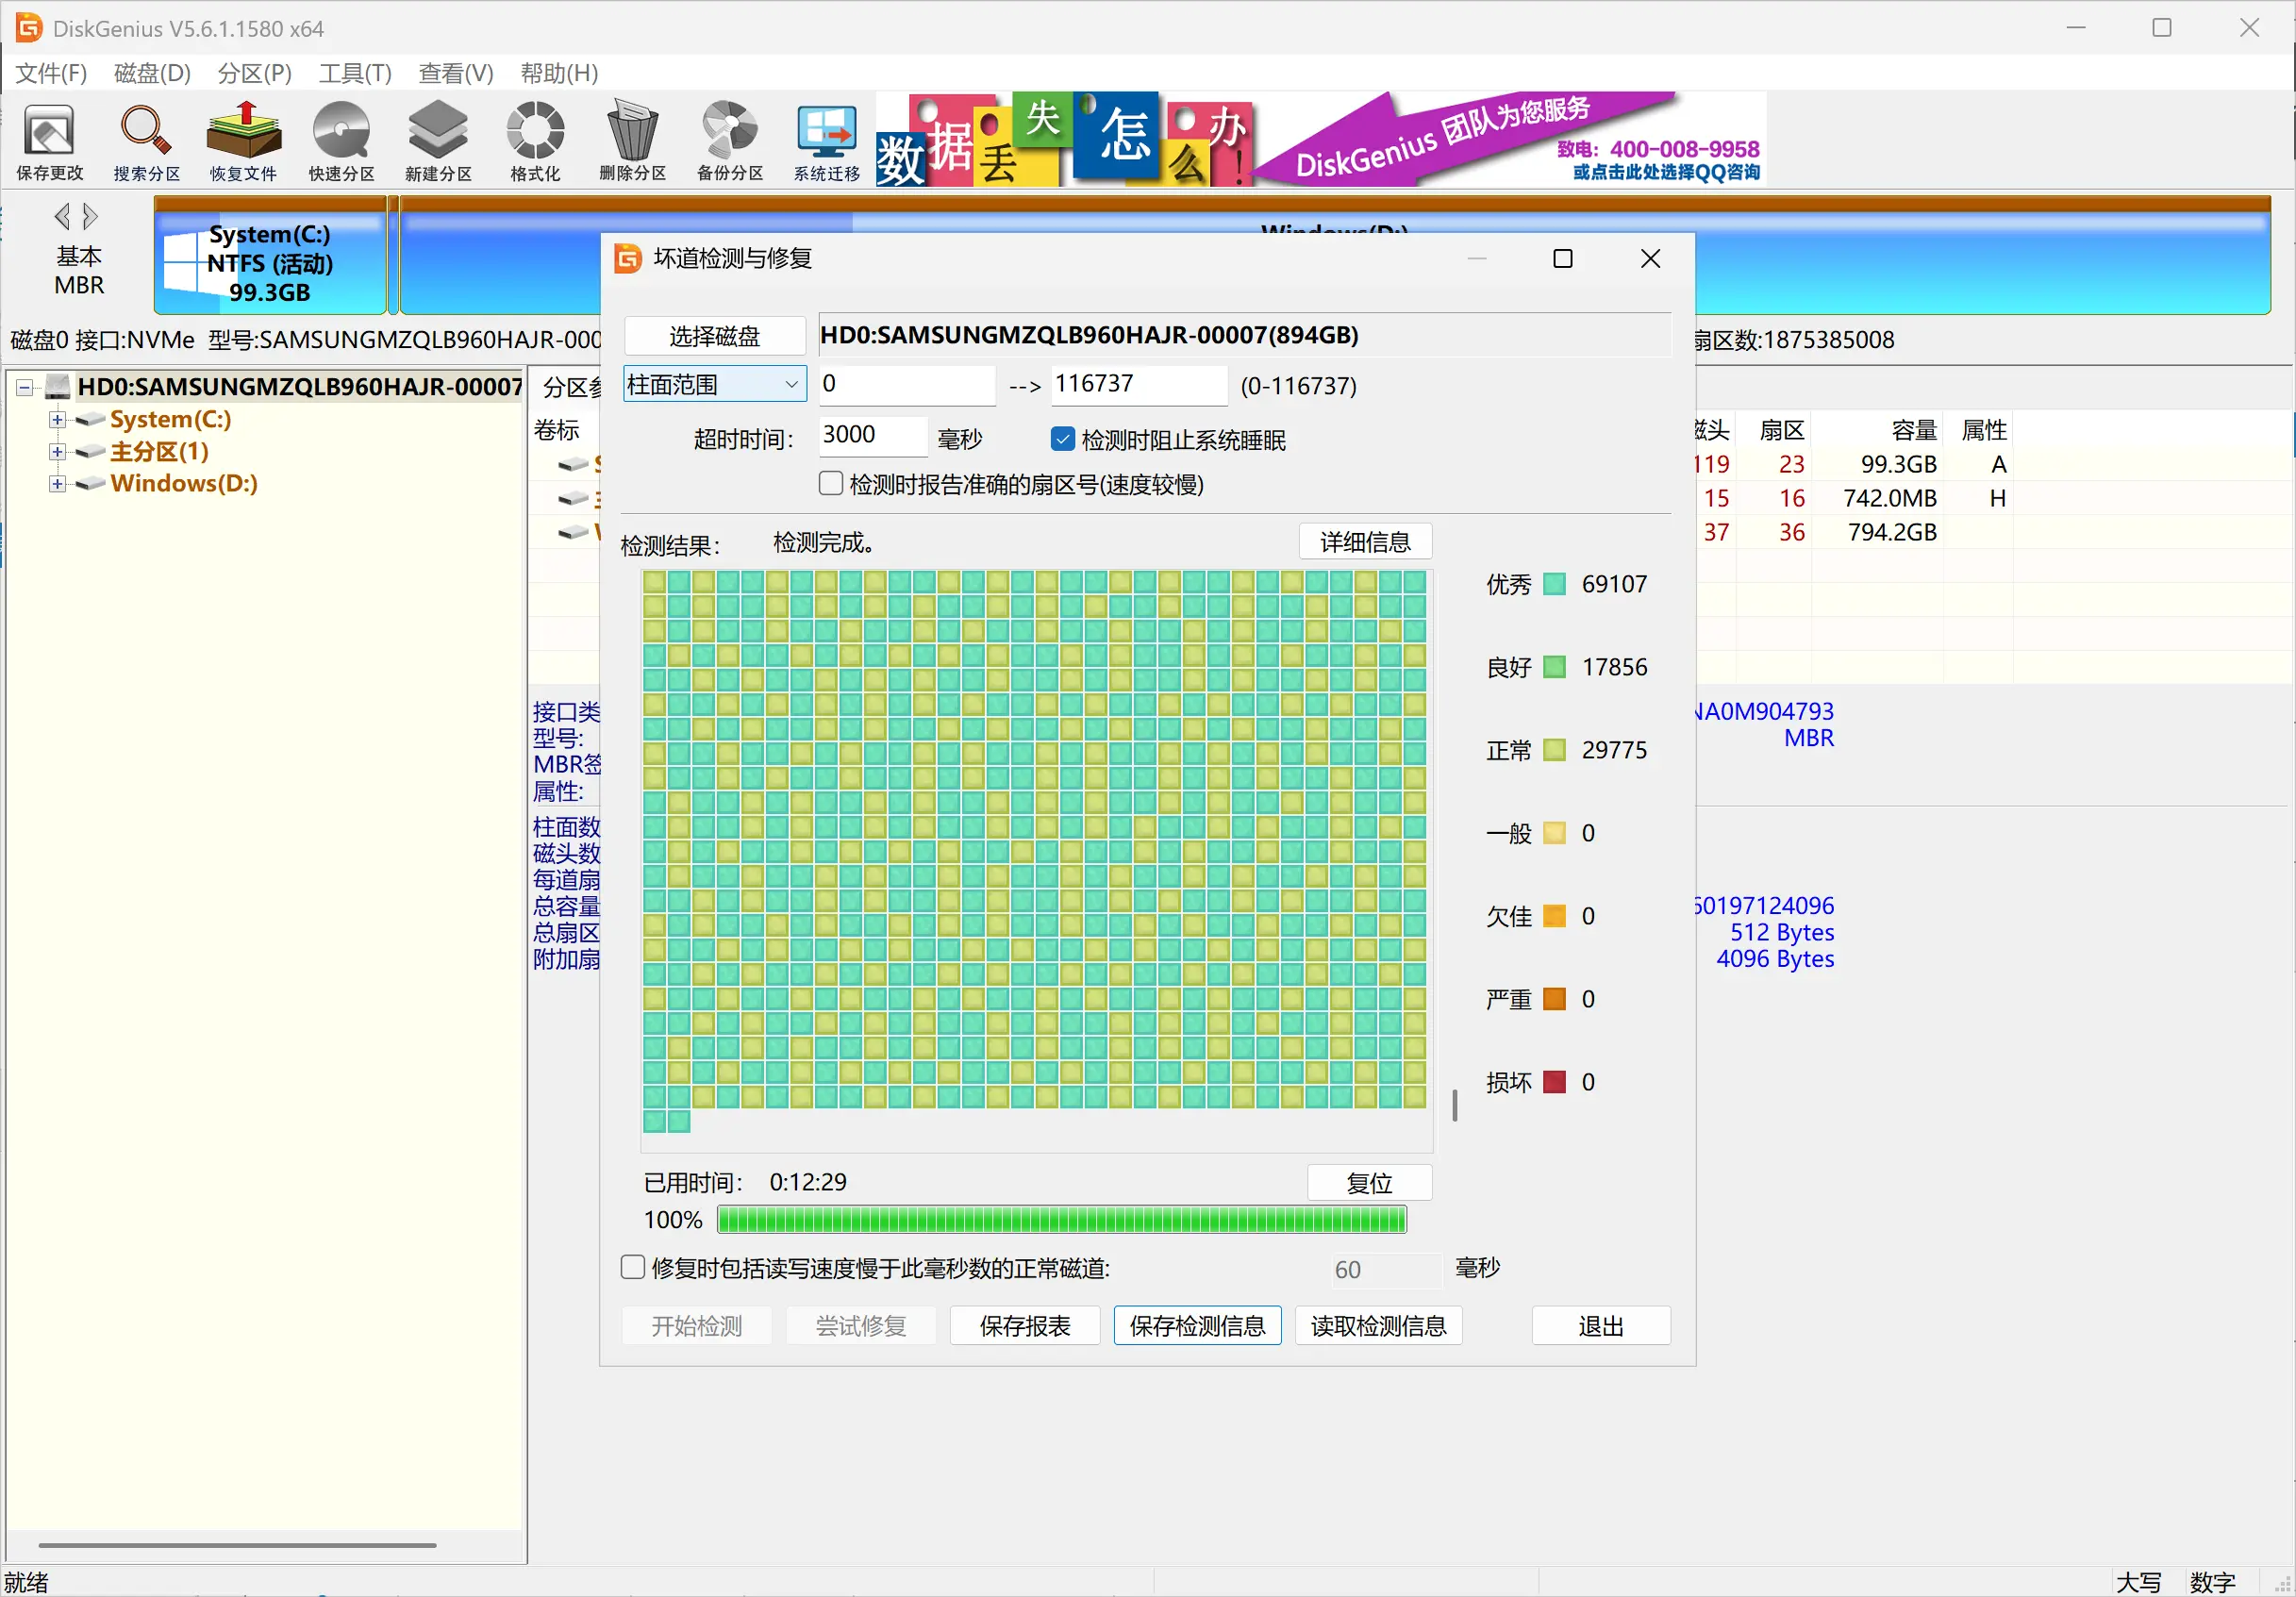Click the System(C:) drive icon in tree
Viewport: 2296px width, 1597px height.
click(x=90, y=419)
